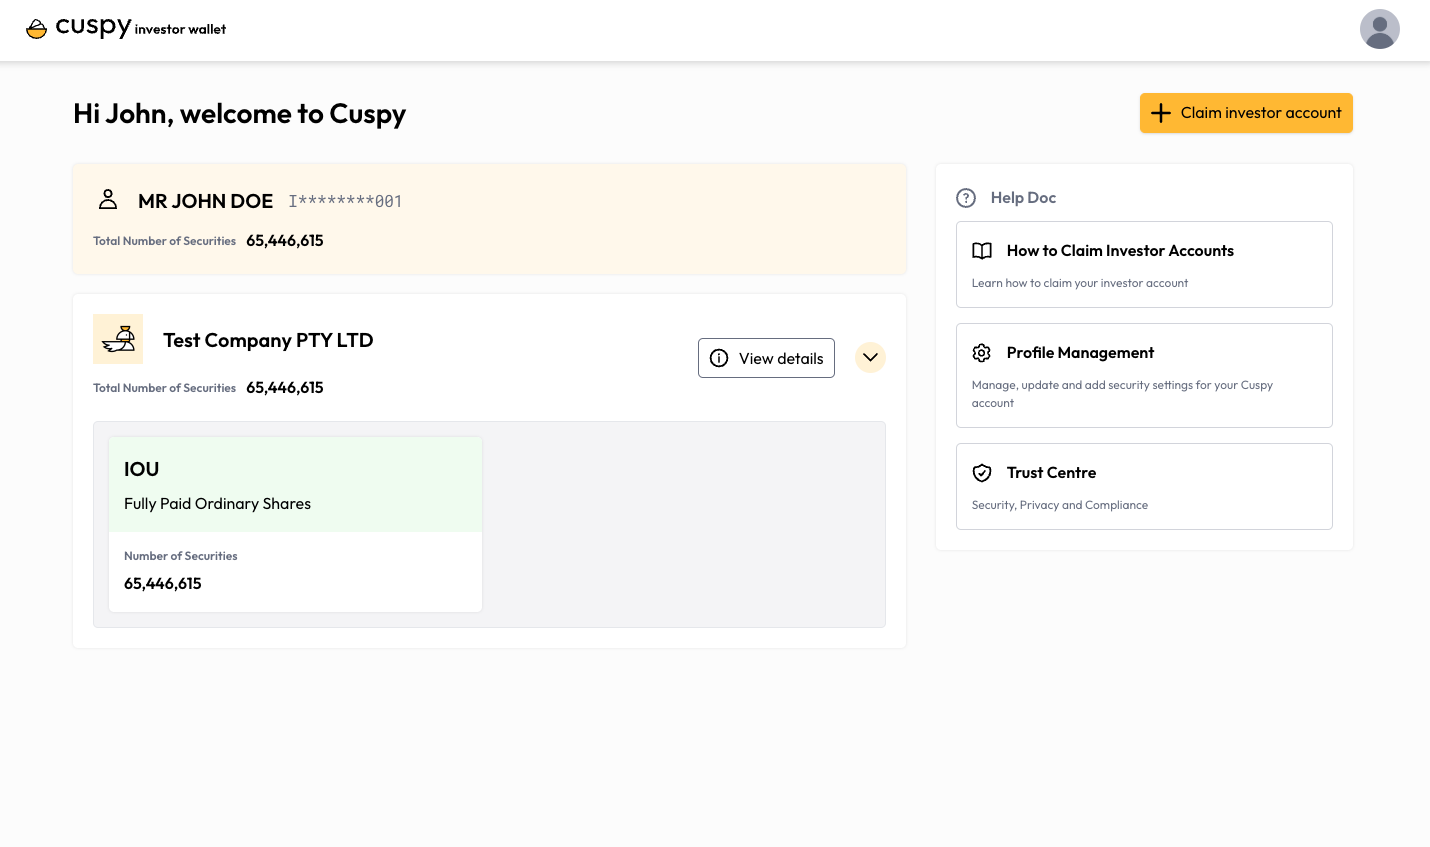Click Learn how to claim your investor account
This screenshot has width=1430, height=847.
point(1080,284)
